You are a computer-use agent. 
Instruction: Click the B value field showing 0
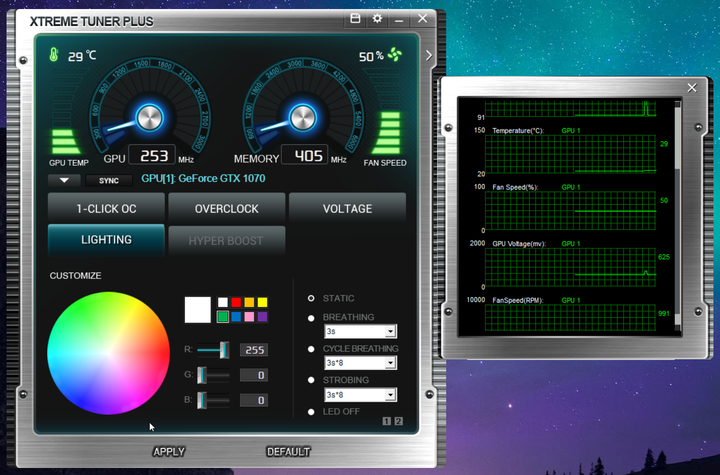point(254,400)
